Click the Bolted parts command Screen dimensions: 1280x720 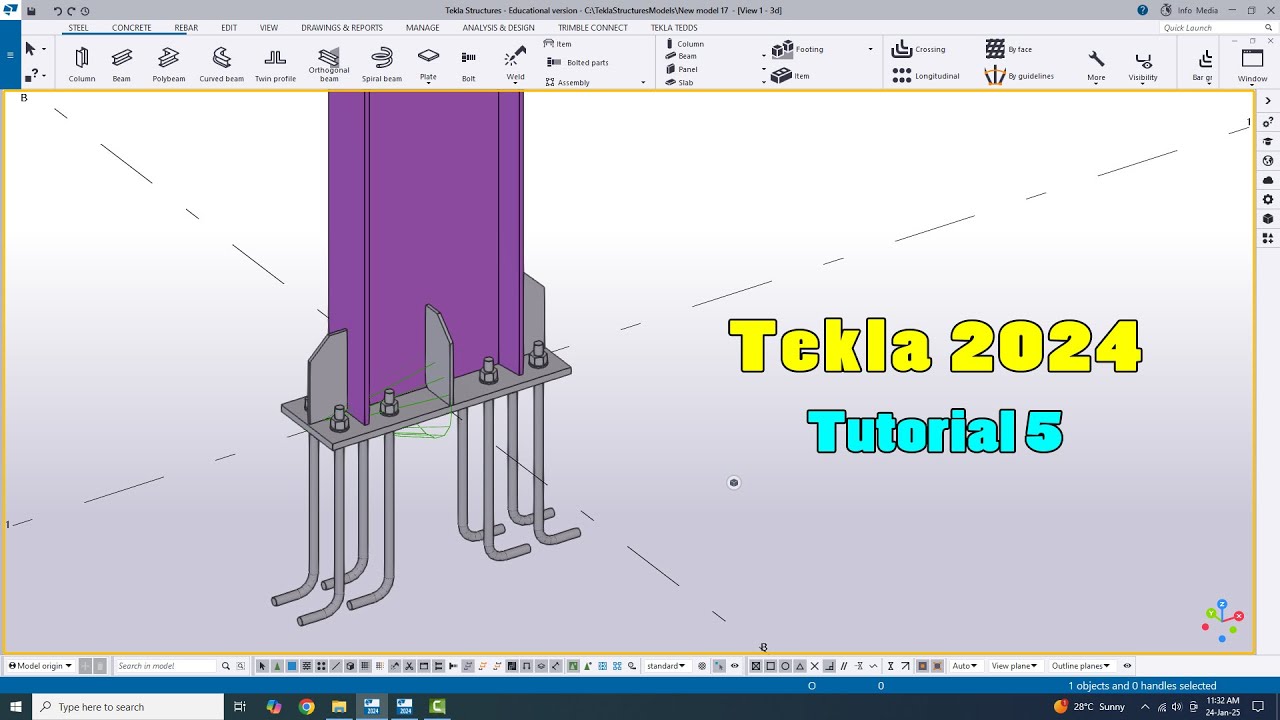coord(578,62)
